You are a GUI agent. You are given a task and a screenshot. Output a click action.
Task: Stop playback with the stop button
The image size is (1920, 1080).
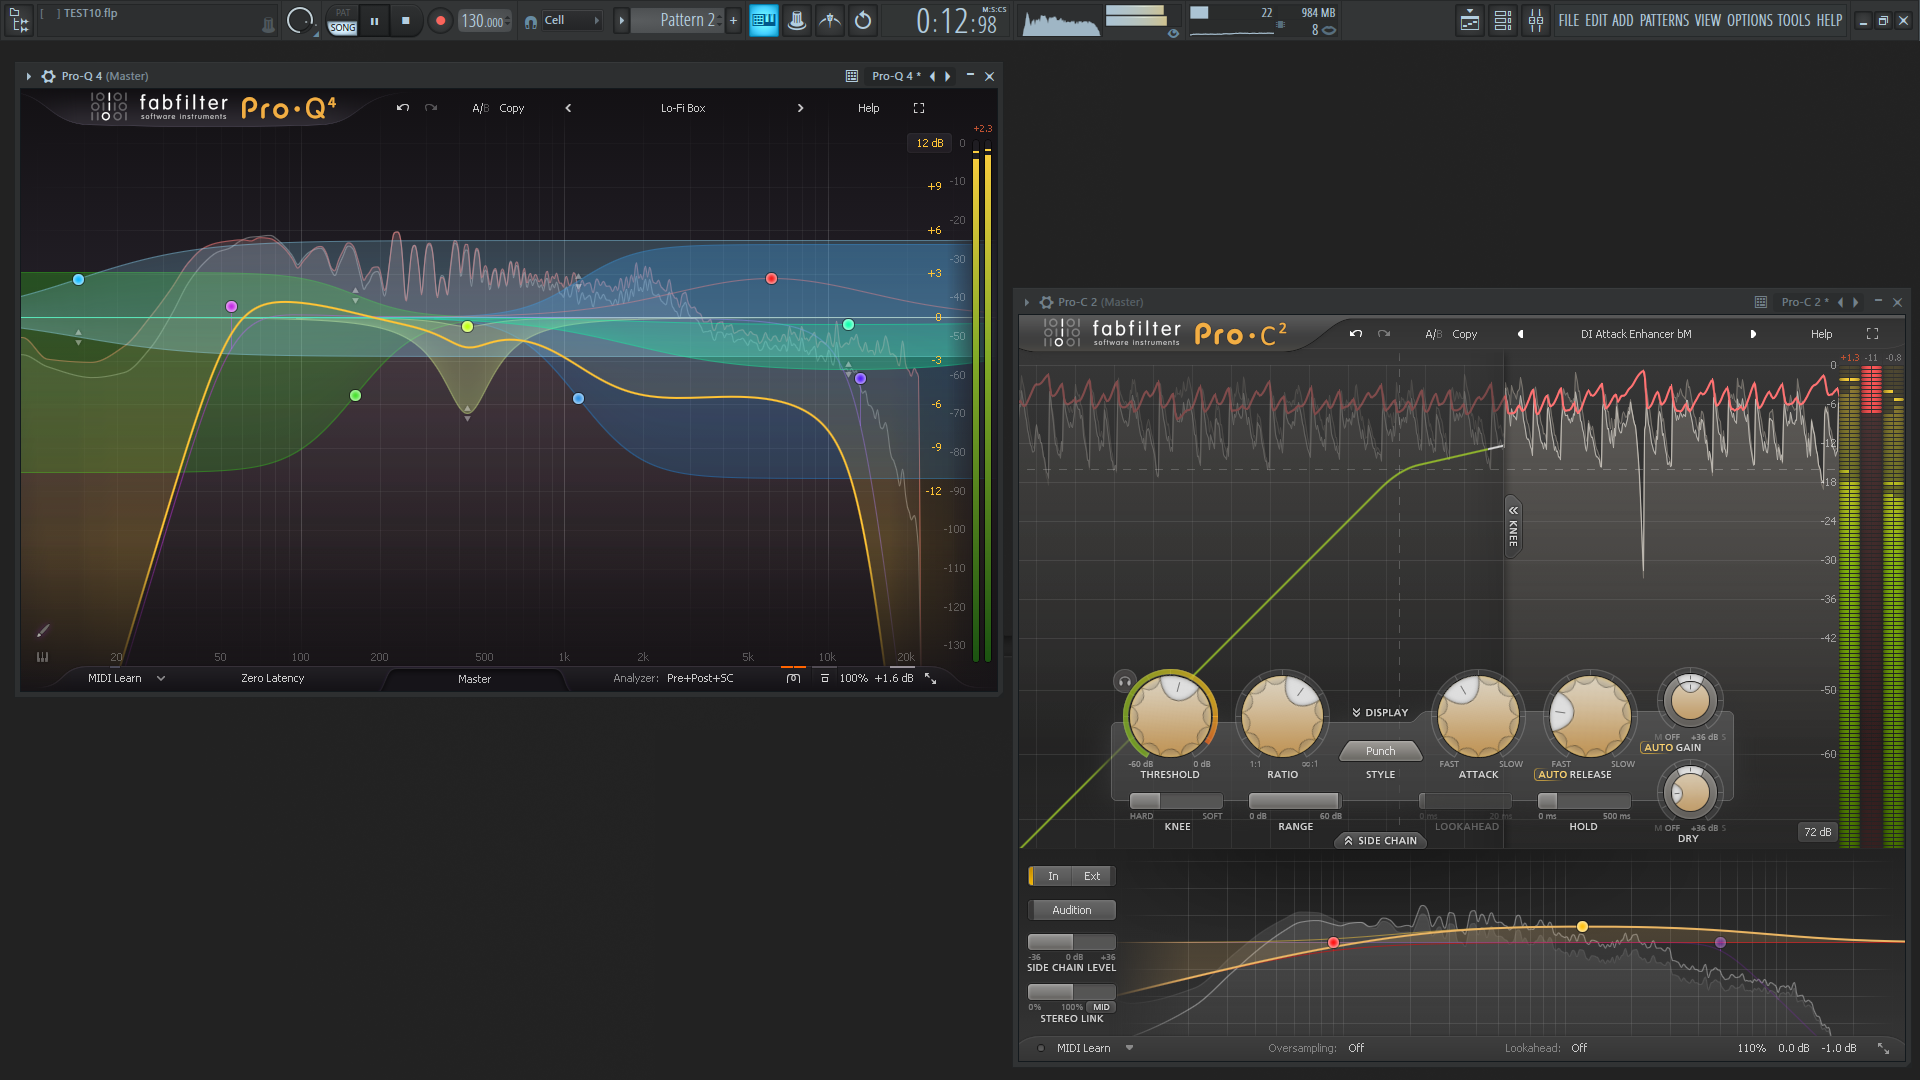pyautogui.click(x=405, y=21)
